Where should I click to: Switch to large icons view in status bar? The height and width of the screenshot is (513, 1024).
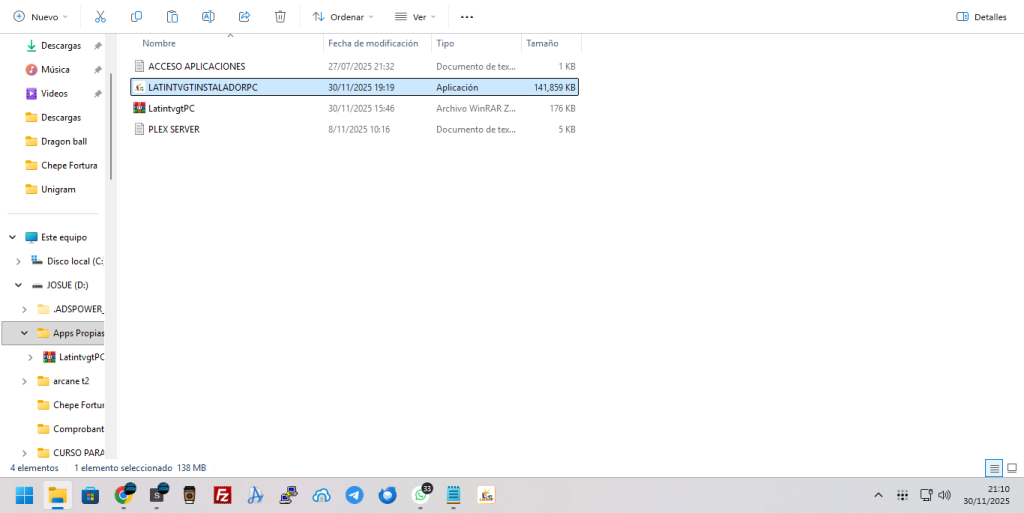[1012, 468]
